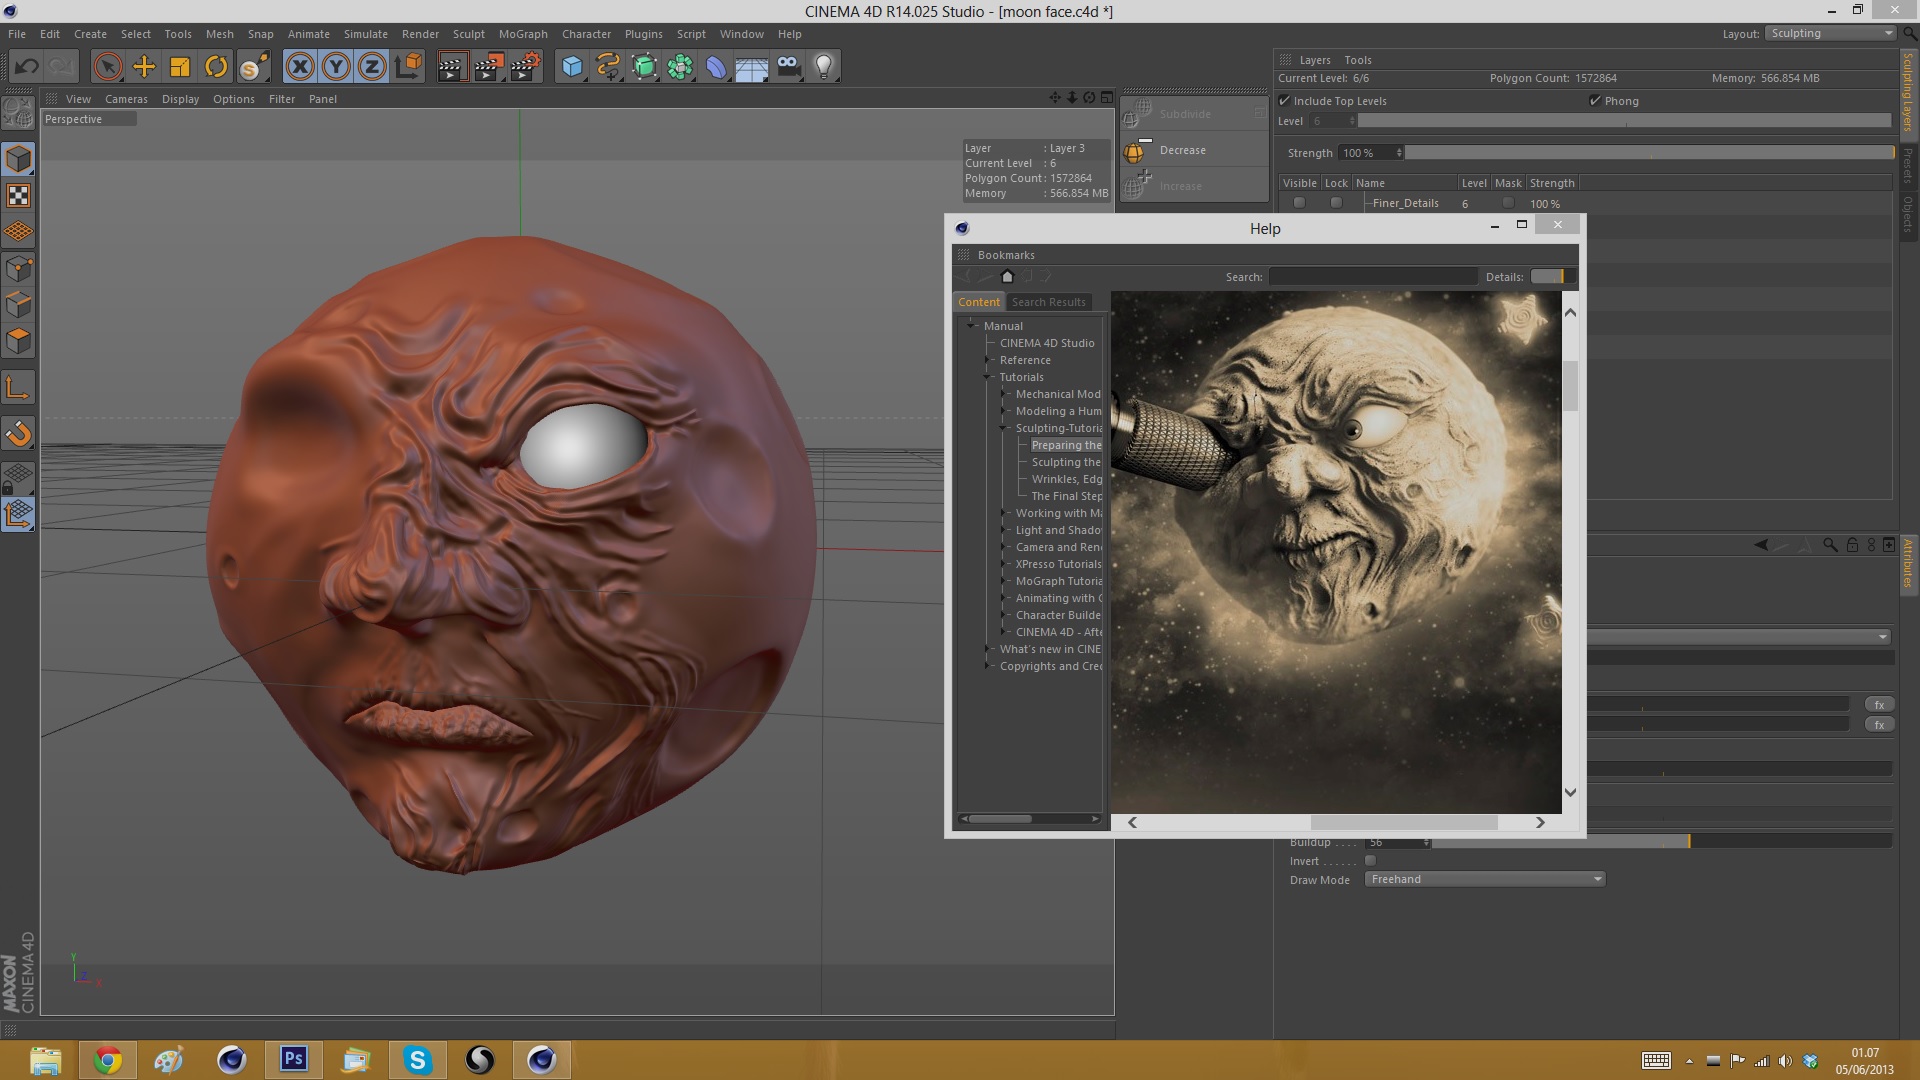Add a light object
The width and height of the screenshot is (1920, 1080).
click(x=824, y=67)
